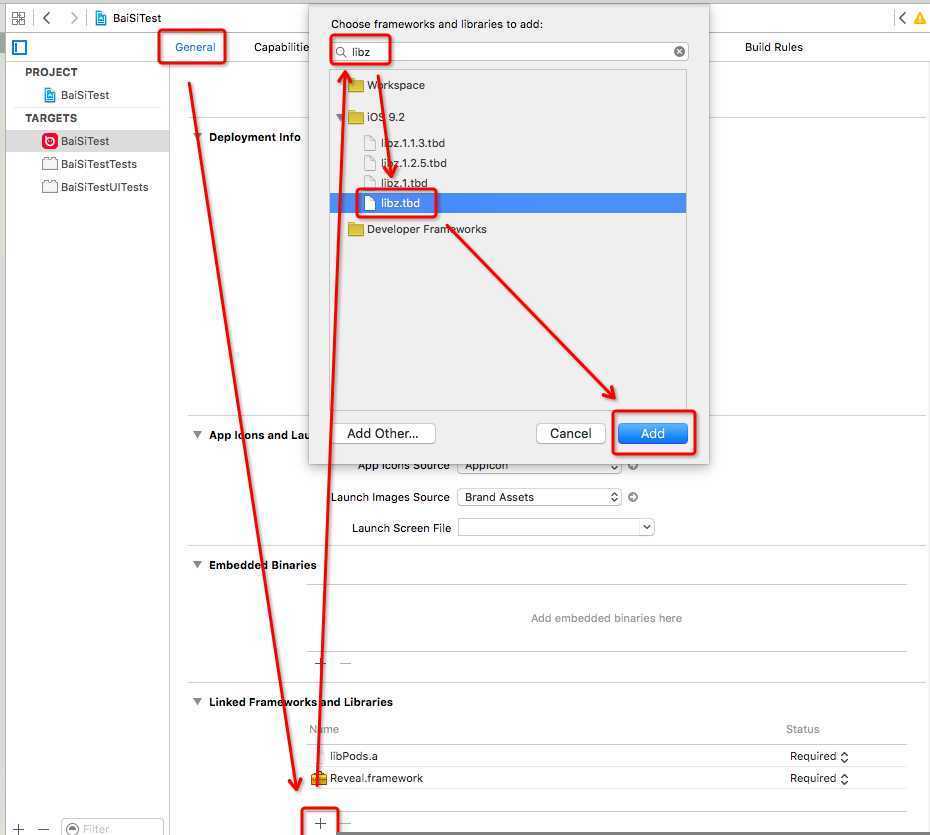Go forward with the right chevron
The image size is (930, 835).
pos(74,18)
